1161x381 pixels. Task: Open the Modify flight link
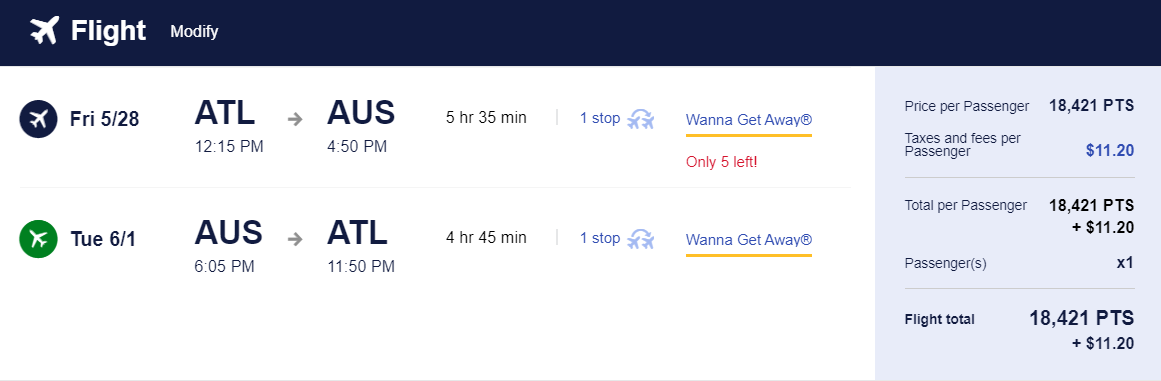(x=194, y=32)
